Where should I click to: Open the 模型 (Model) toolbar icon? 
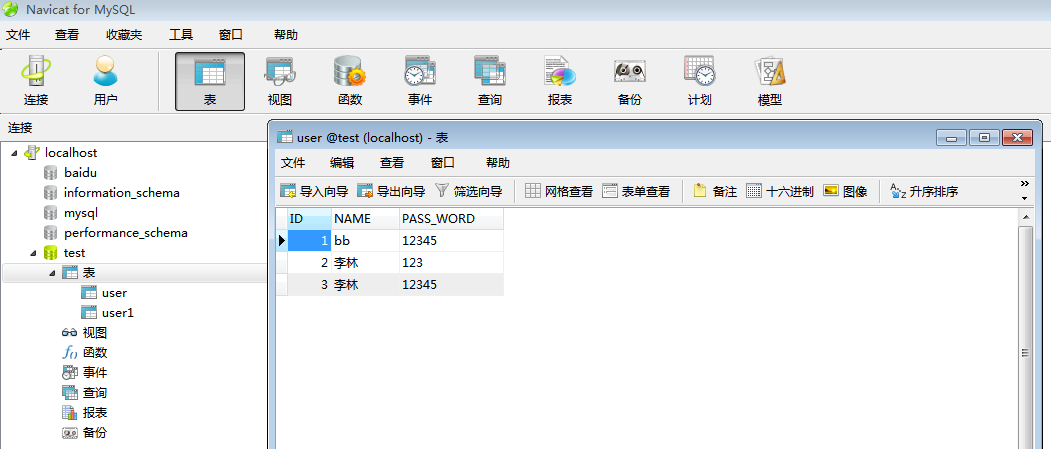tap(769, 81)
